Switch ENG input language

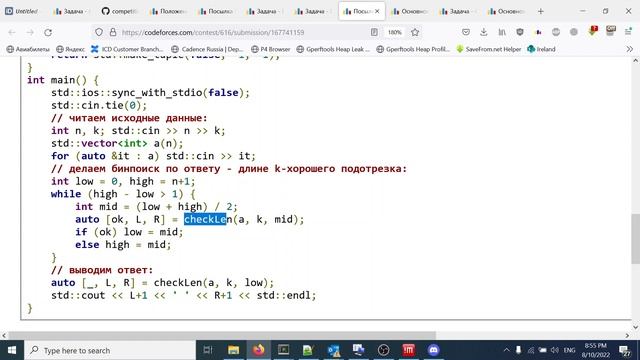click(x=569, y=350)
